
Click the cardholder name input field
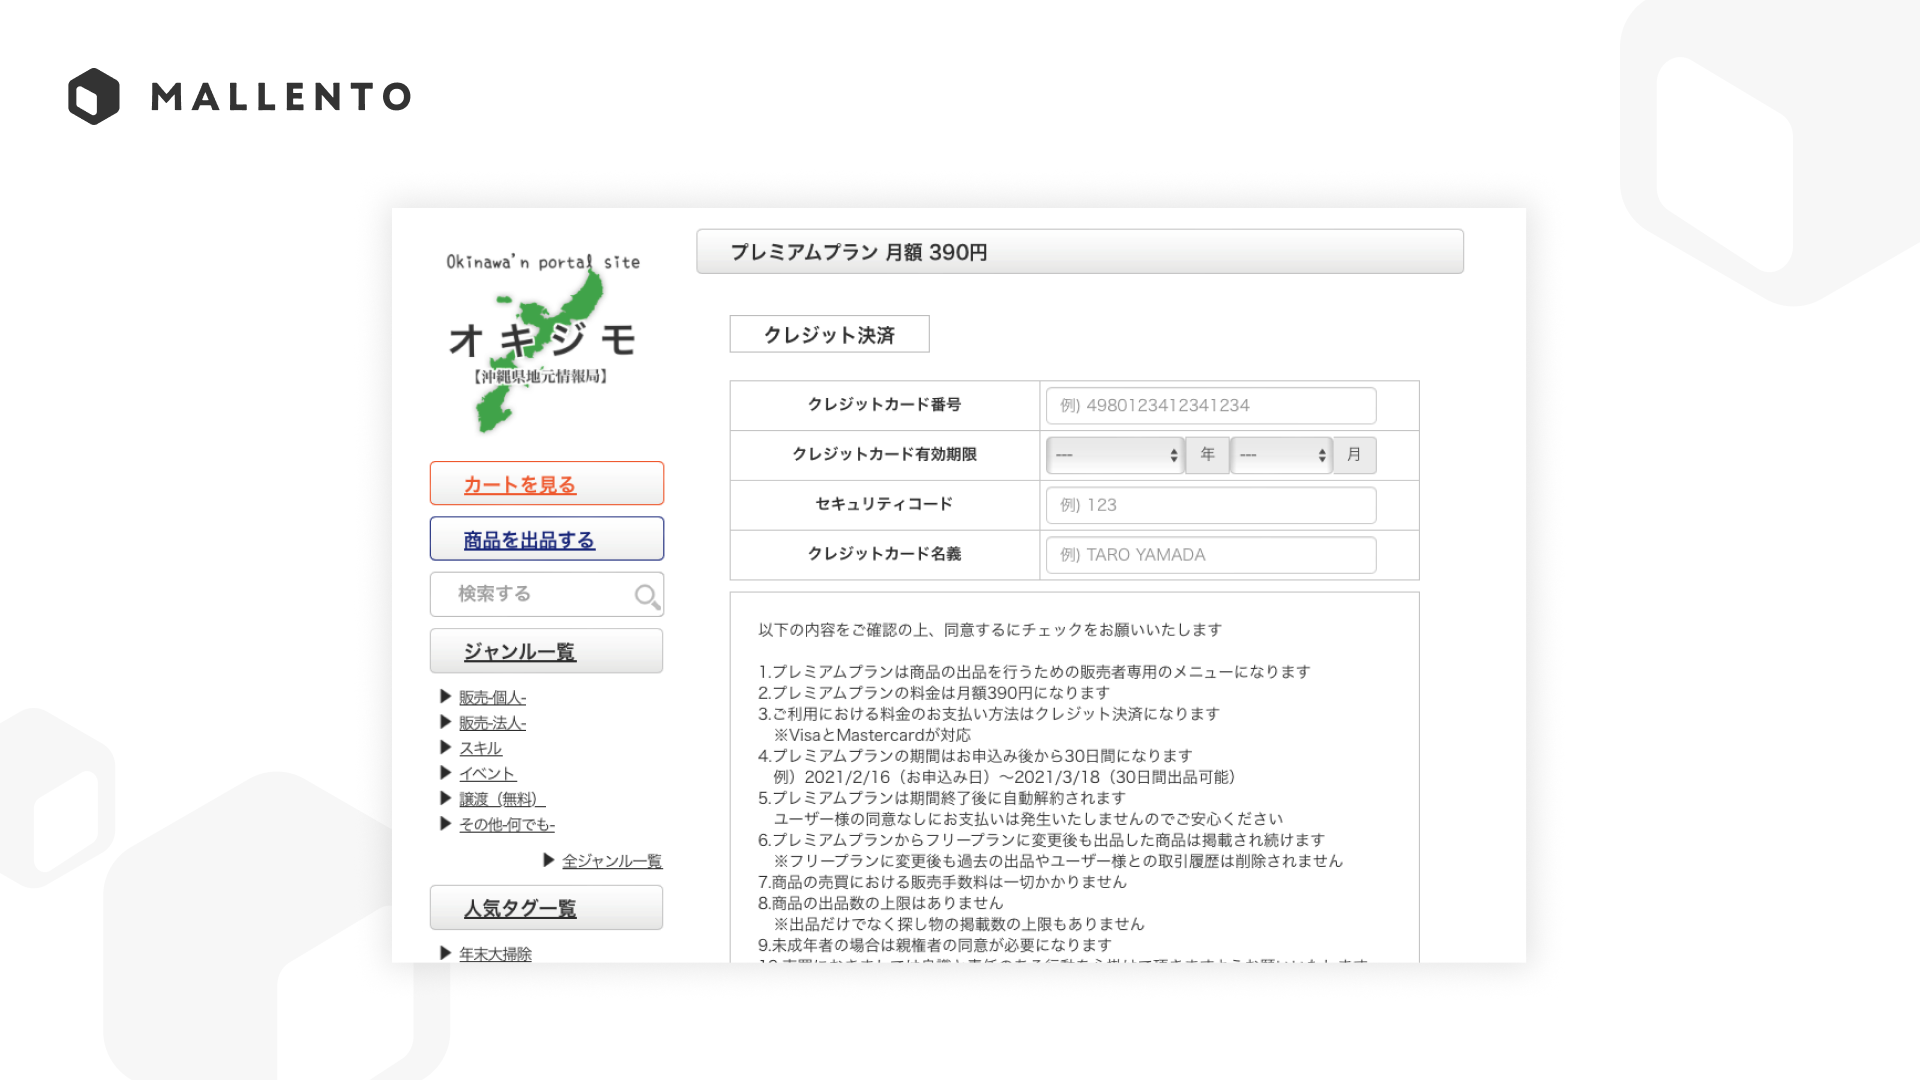(x=1210, y=555)
